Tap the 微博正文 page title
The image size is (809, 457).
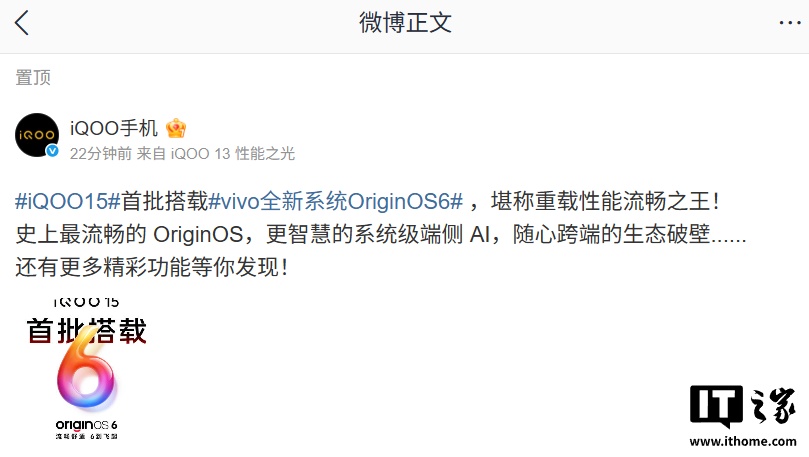click(x=406, y=23)
